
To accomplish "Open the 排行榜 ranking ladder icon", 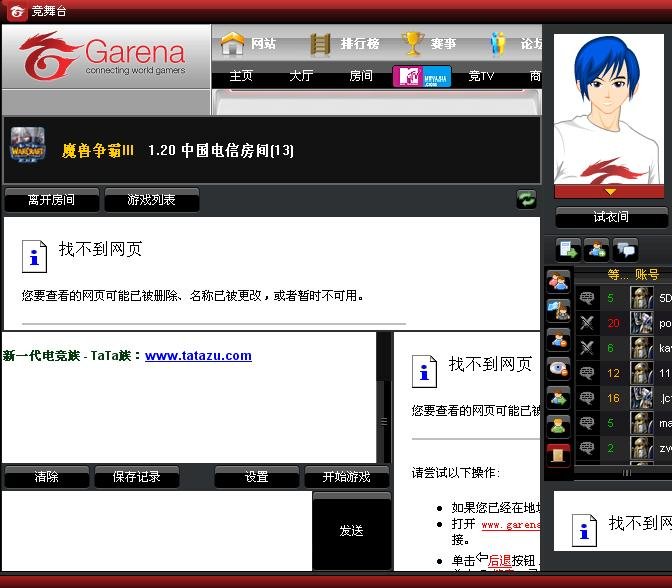I will click(x=320, y=44).
